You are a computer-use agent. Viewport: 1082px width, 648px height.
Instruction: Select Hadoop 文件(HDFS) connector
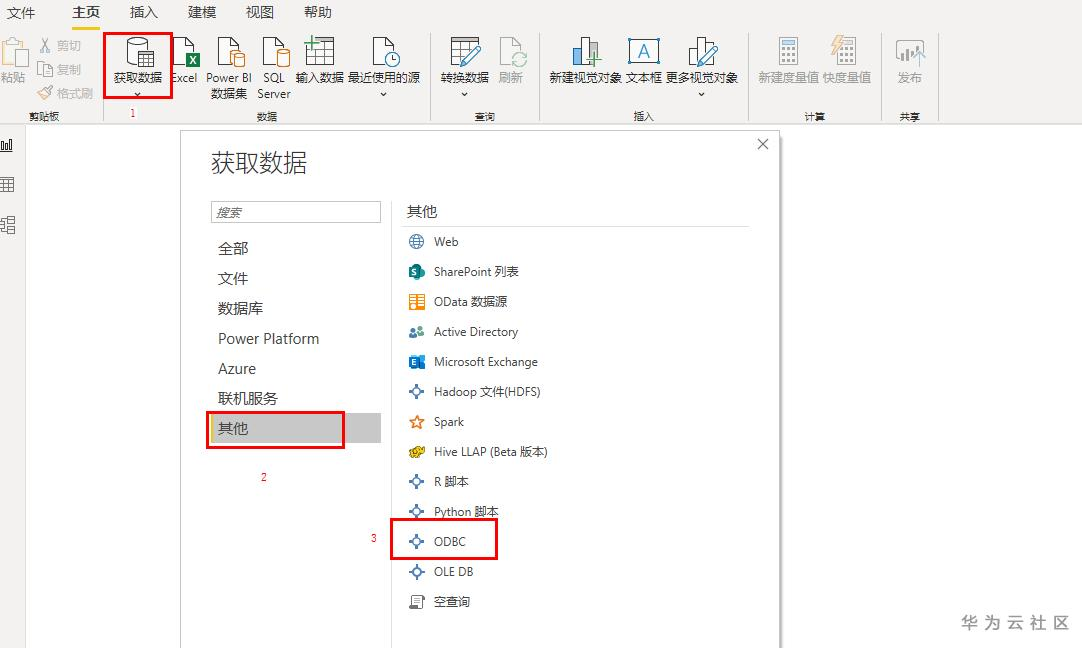[x=474, y=391]
